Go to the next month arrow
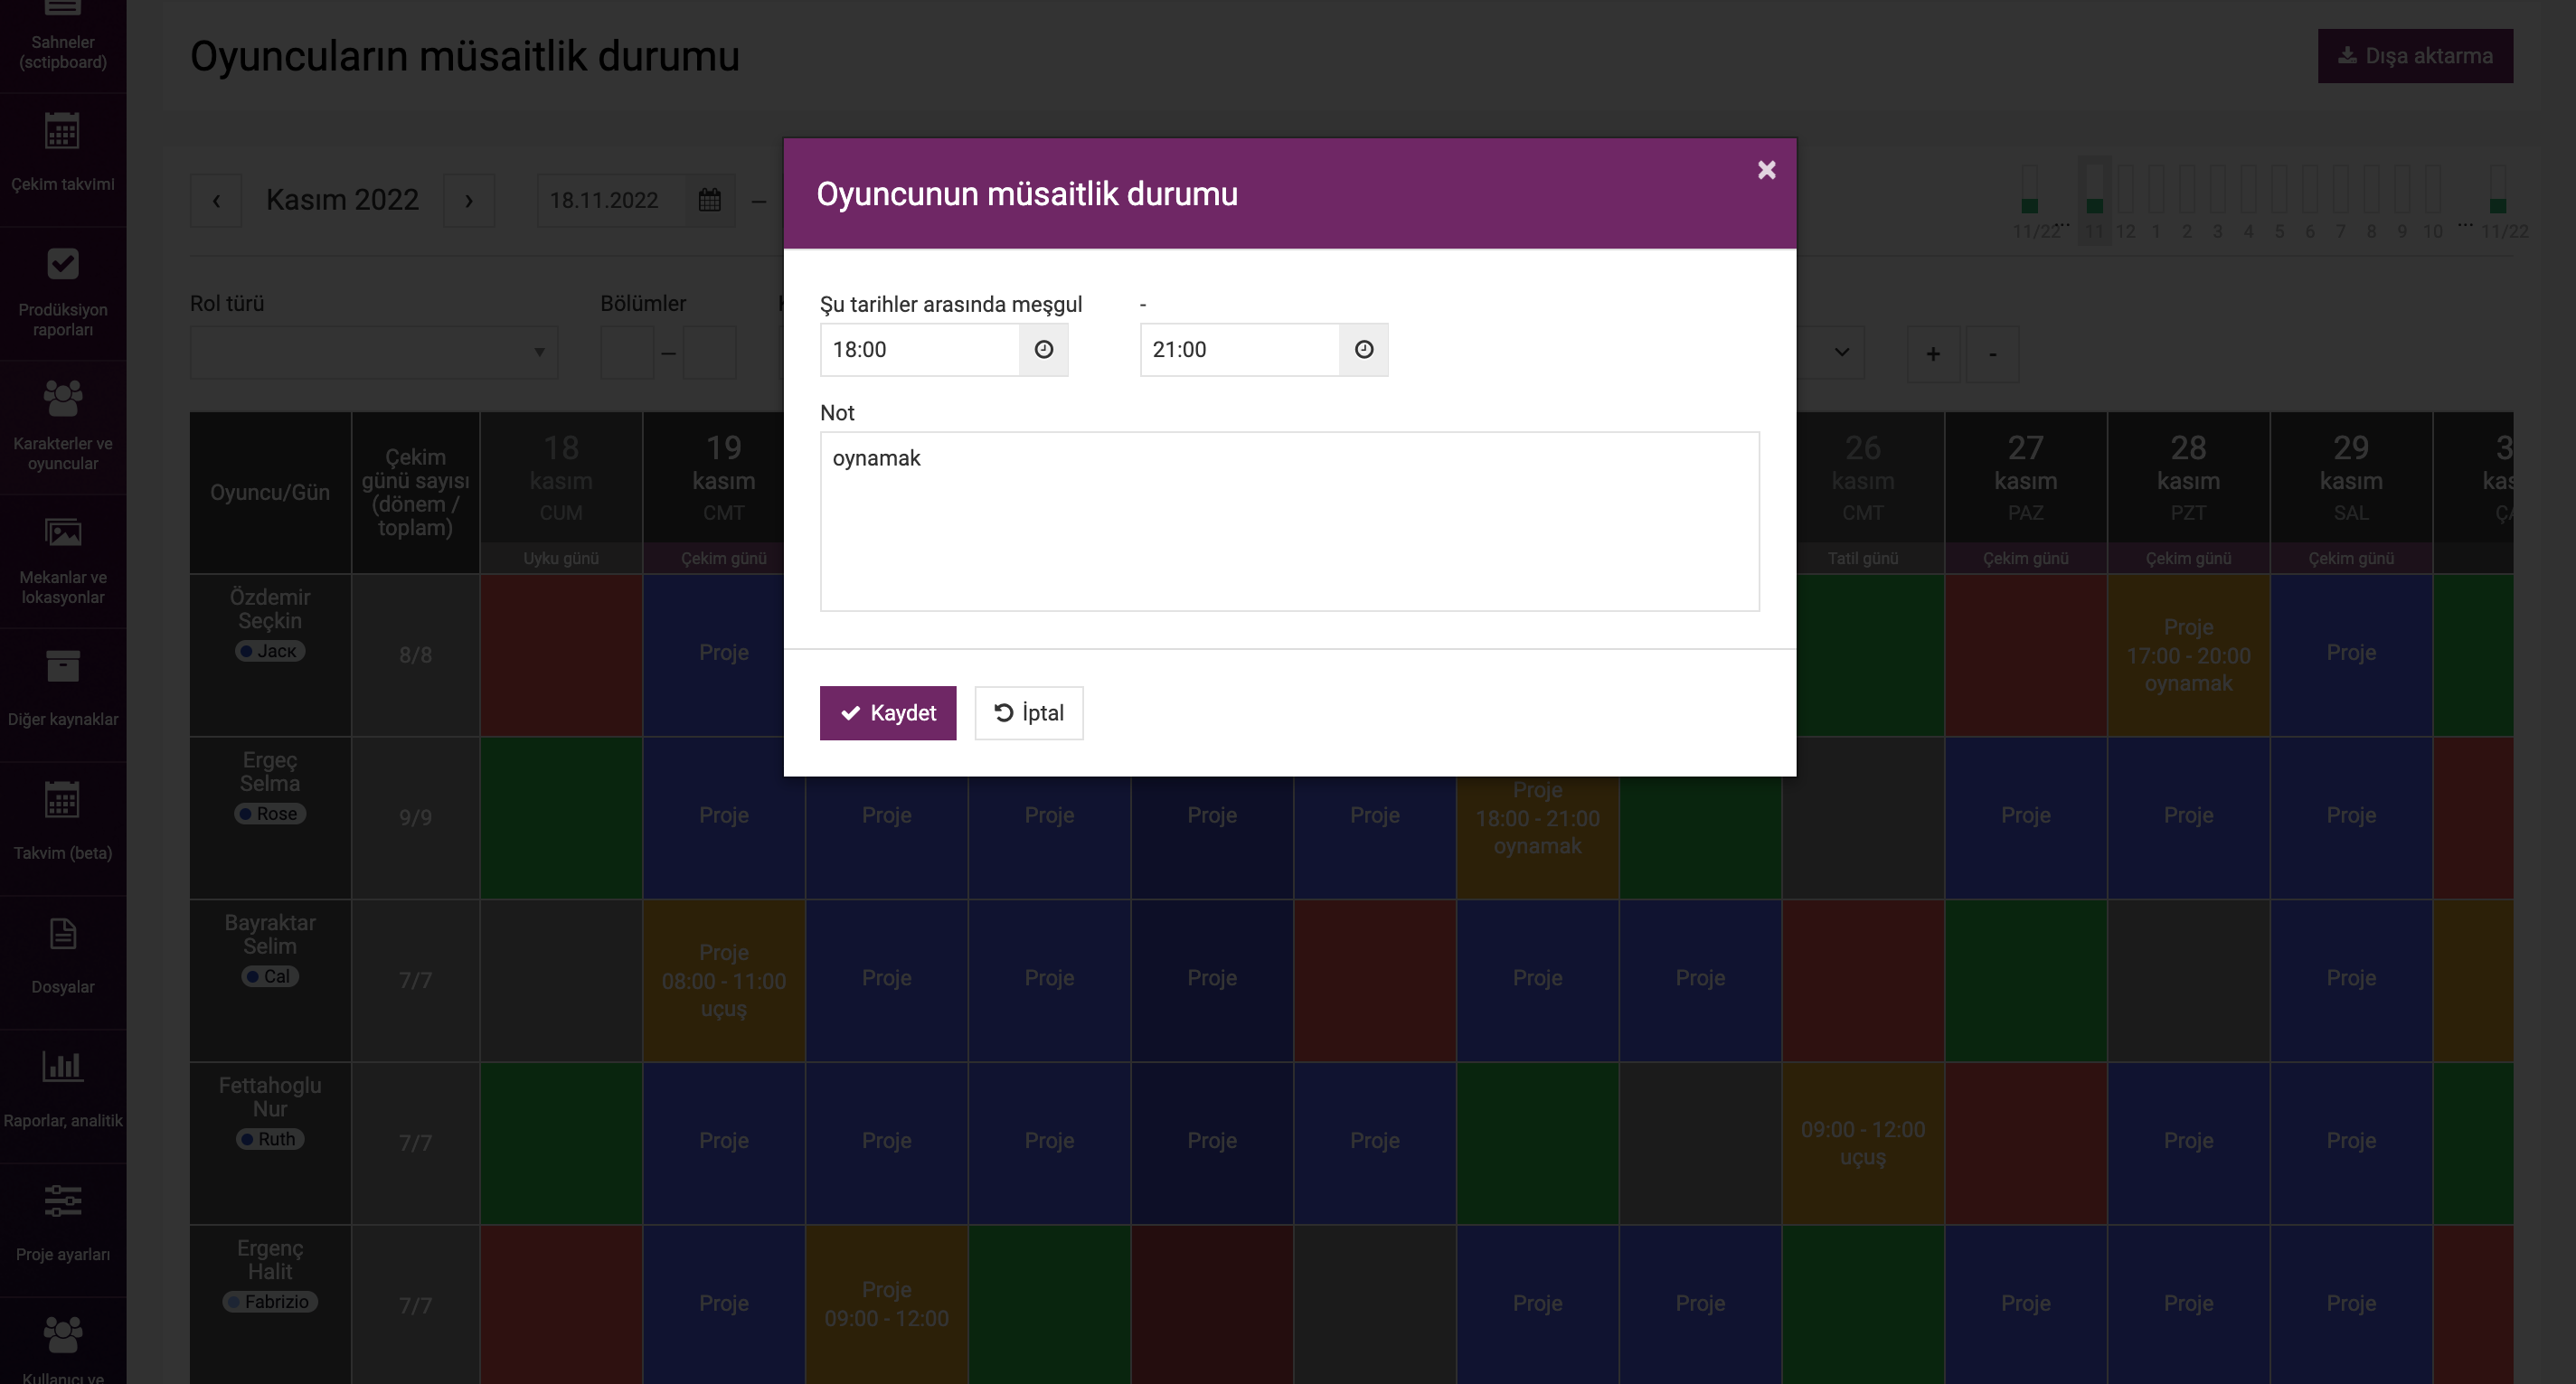The image size is (2576, 1384). (x=469, y=201)
